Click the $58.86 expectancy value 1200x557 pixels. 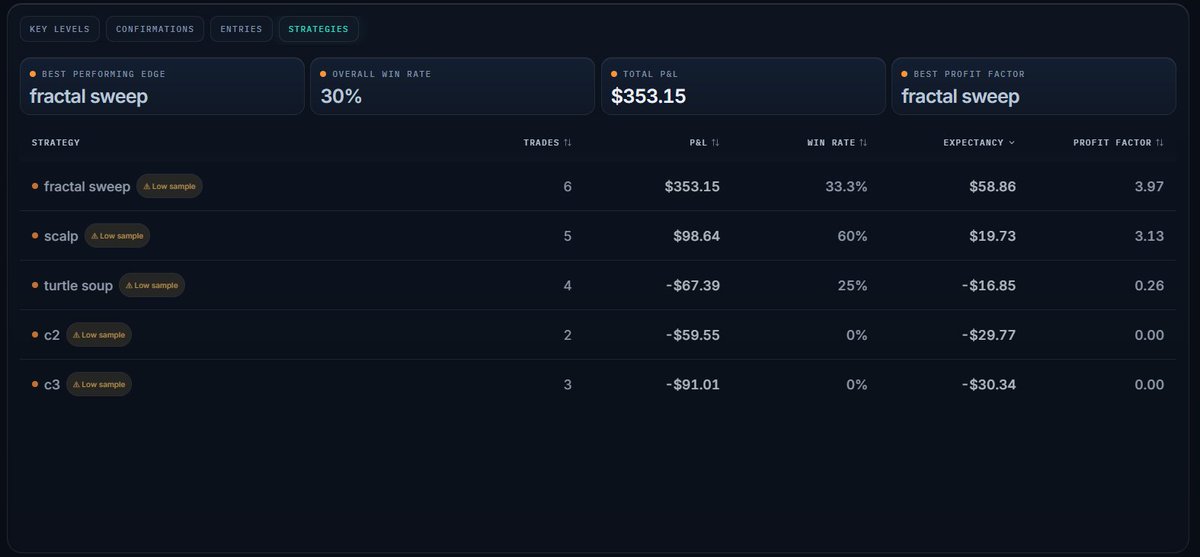990,186
